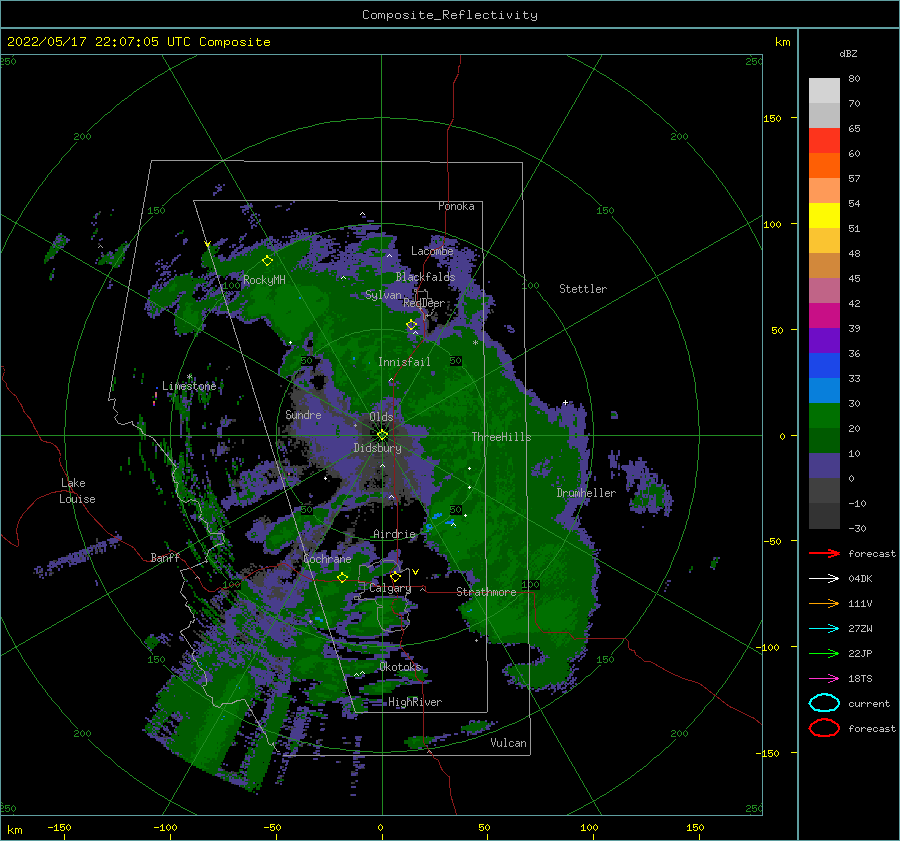Click the dBZ legend heading

[848, 53]
